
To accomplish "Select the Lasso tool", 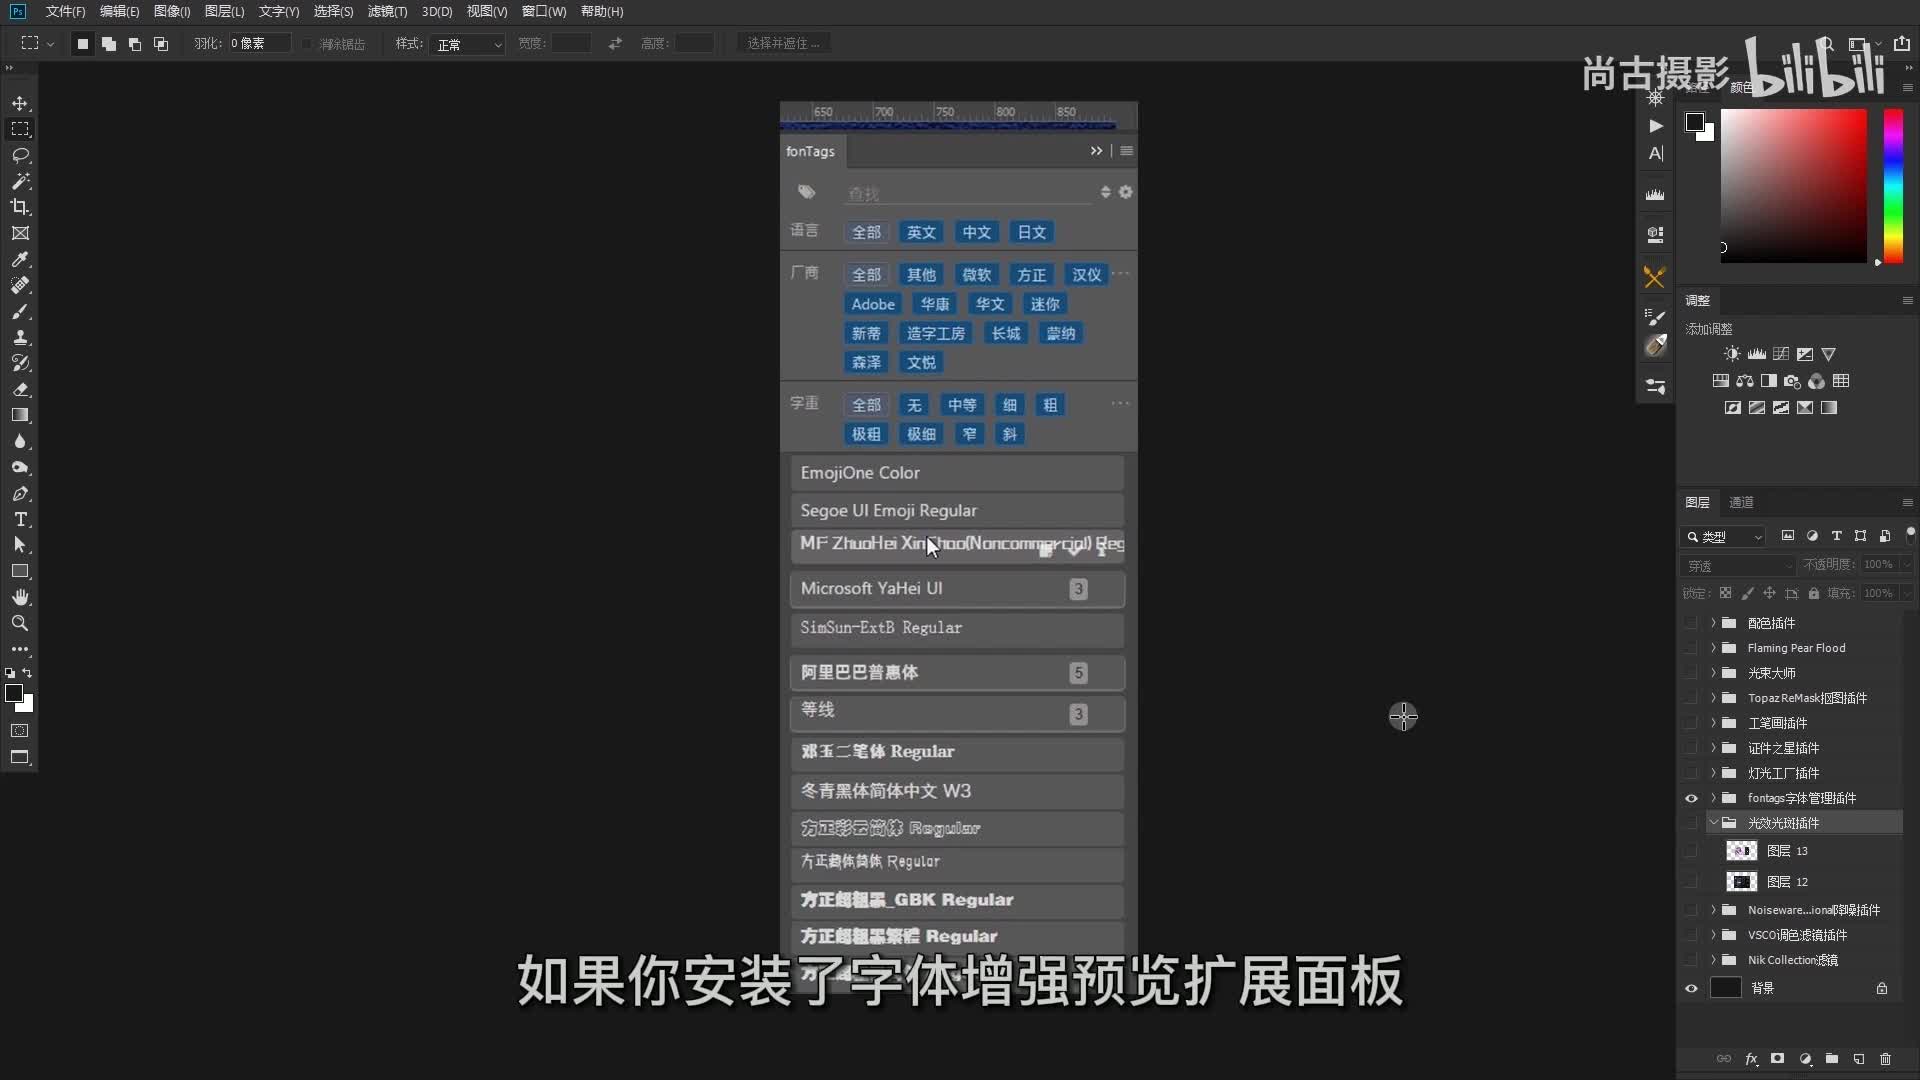I will (x=20, y=155).
